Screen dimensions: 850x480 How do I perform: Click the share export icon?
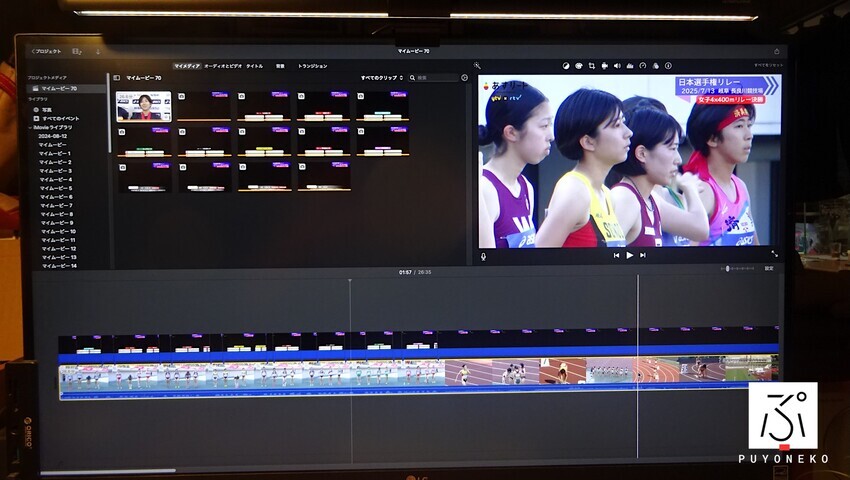776,52
